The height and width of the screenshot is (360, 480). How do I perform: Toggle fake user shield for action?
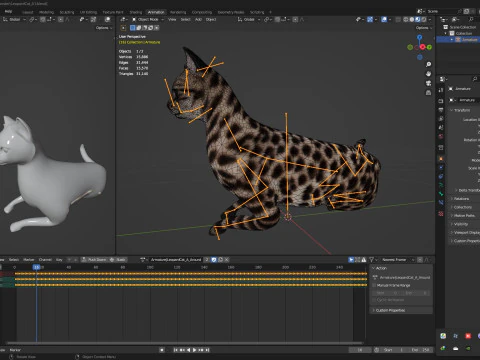[x=214, y=260]
